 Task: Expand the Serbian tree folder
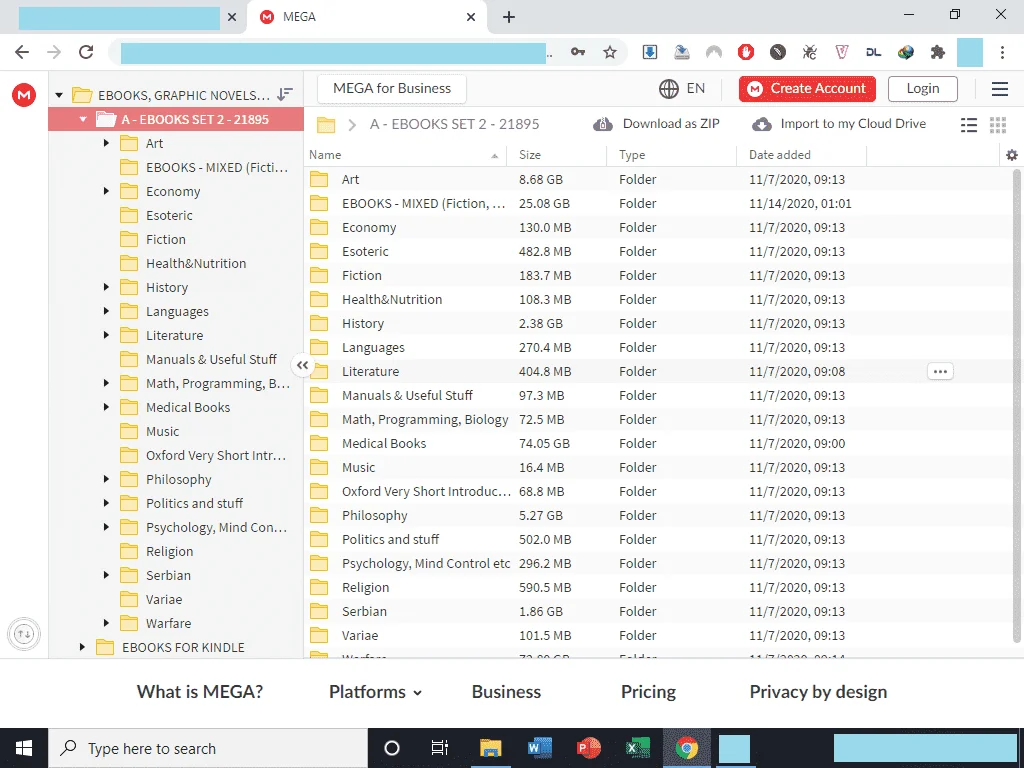click(106, 575)
